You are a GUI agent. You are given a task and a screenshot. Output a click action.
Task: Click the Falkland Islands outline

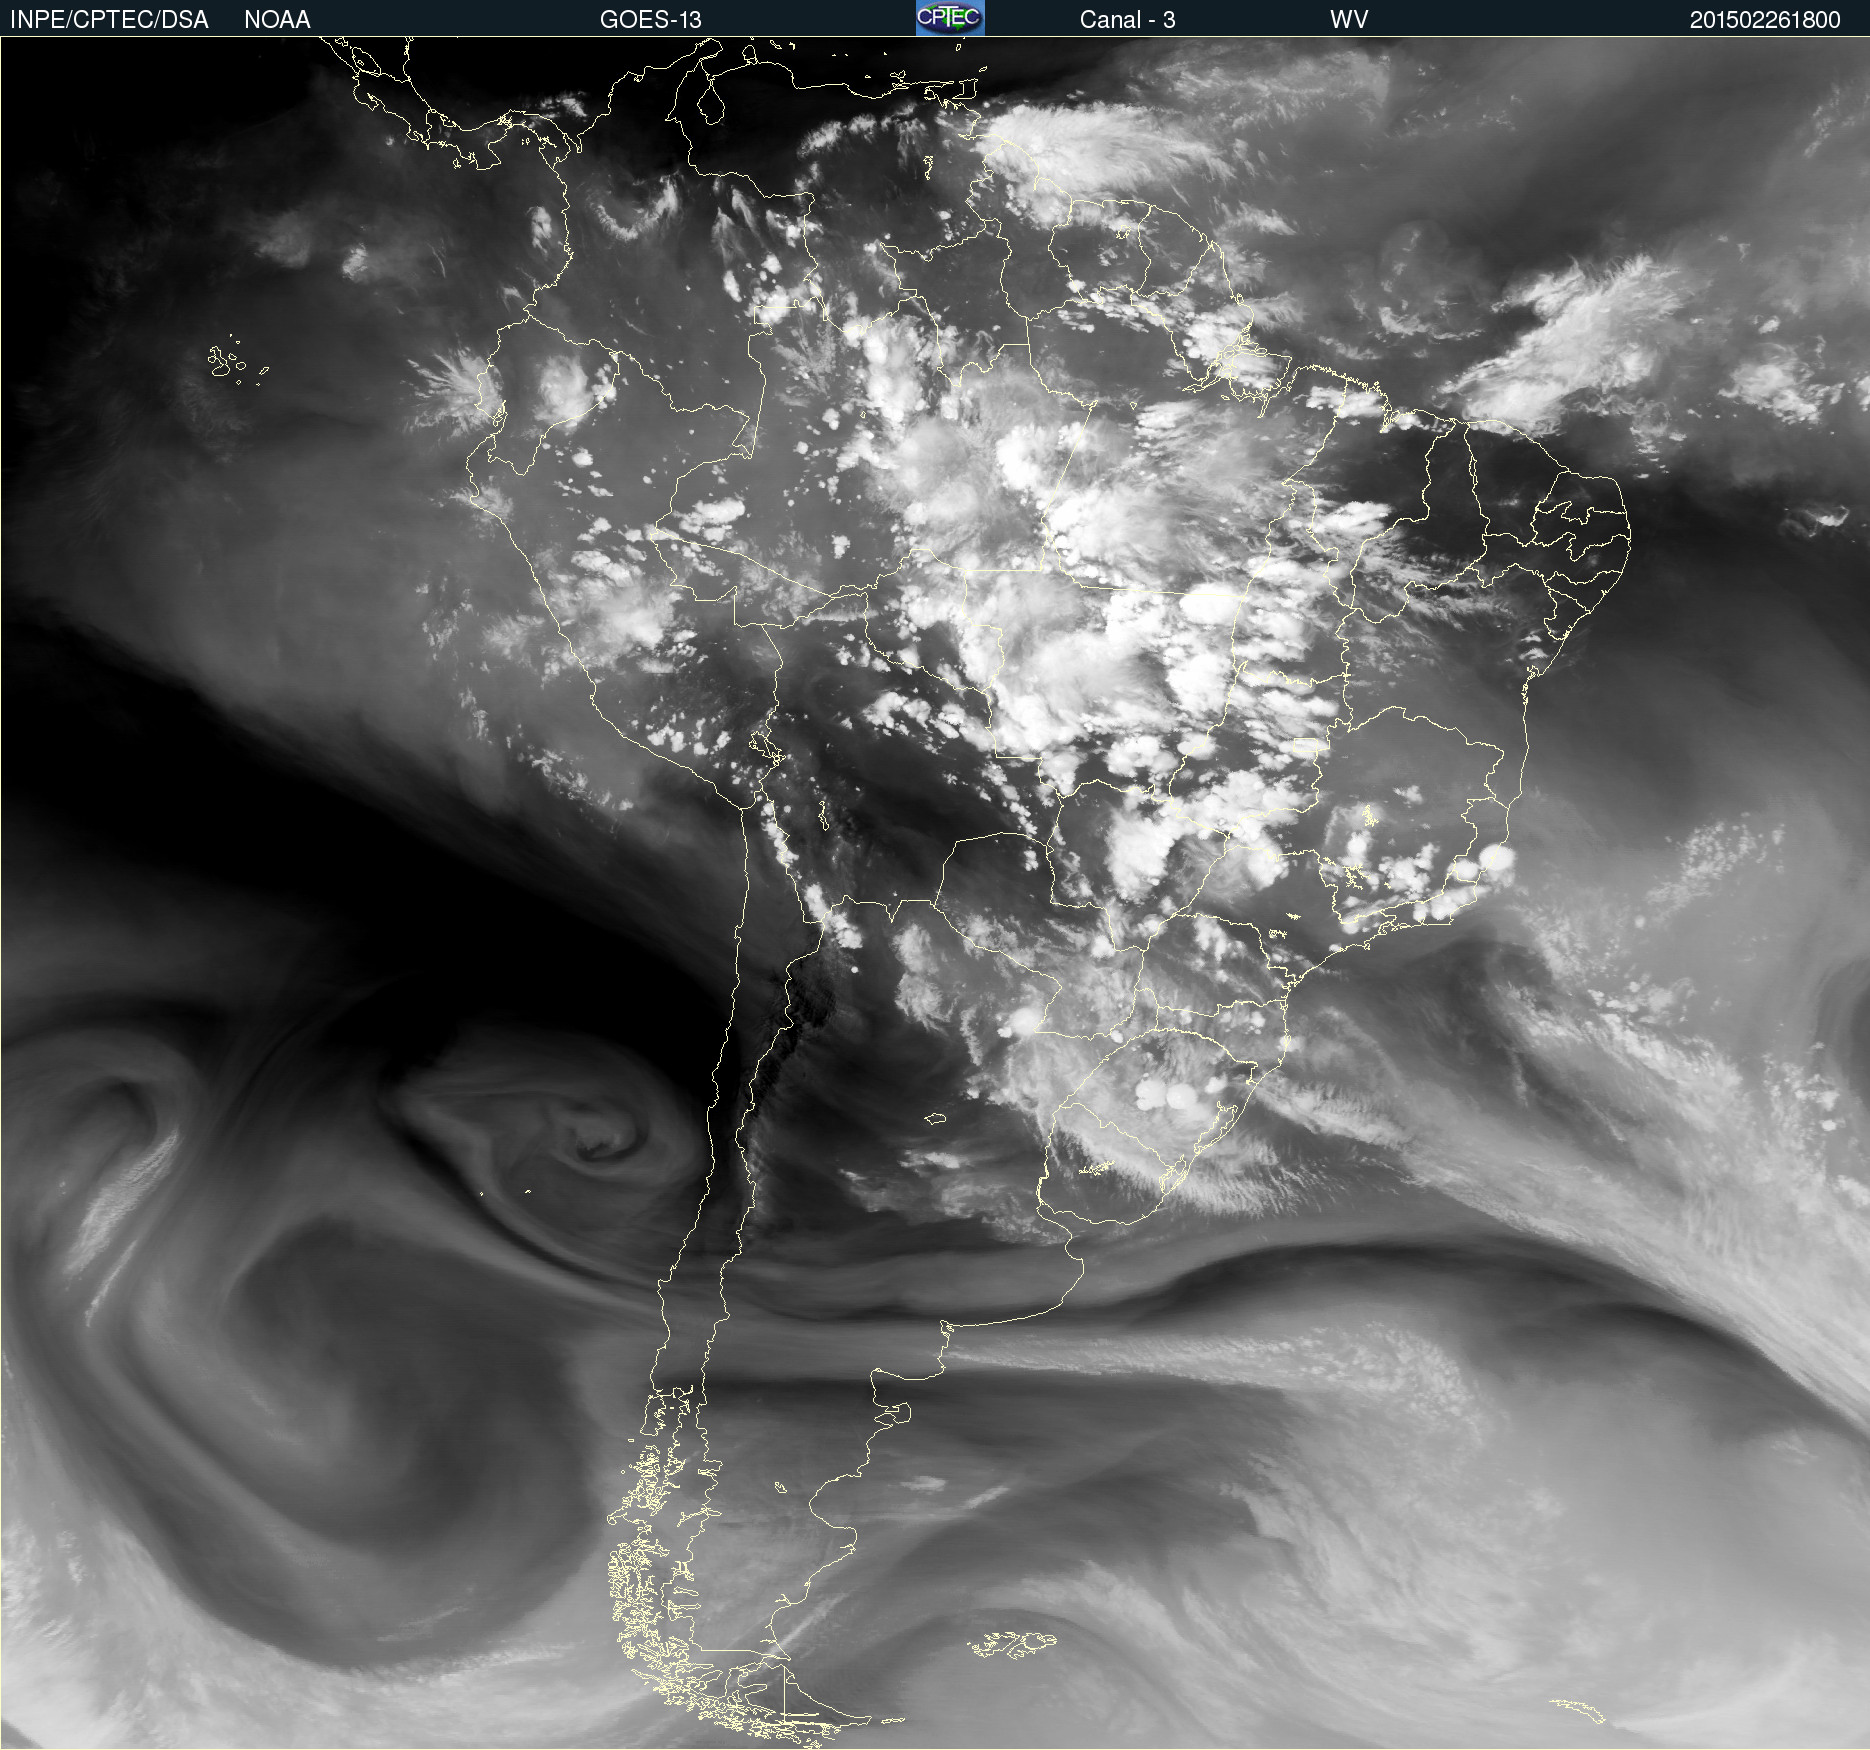point(1012,1643)
